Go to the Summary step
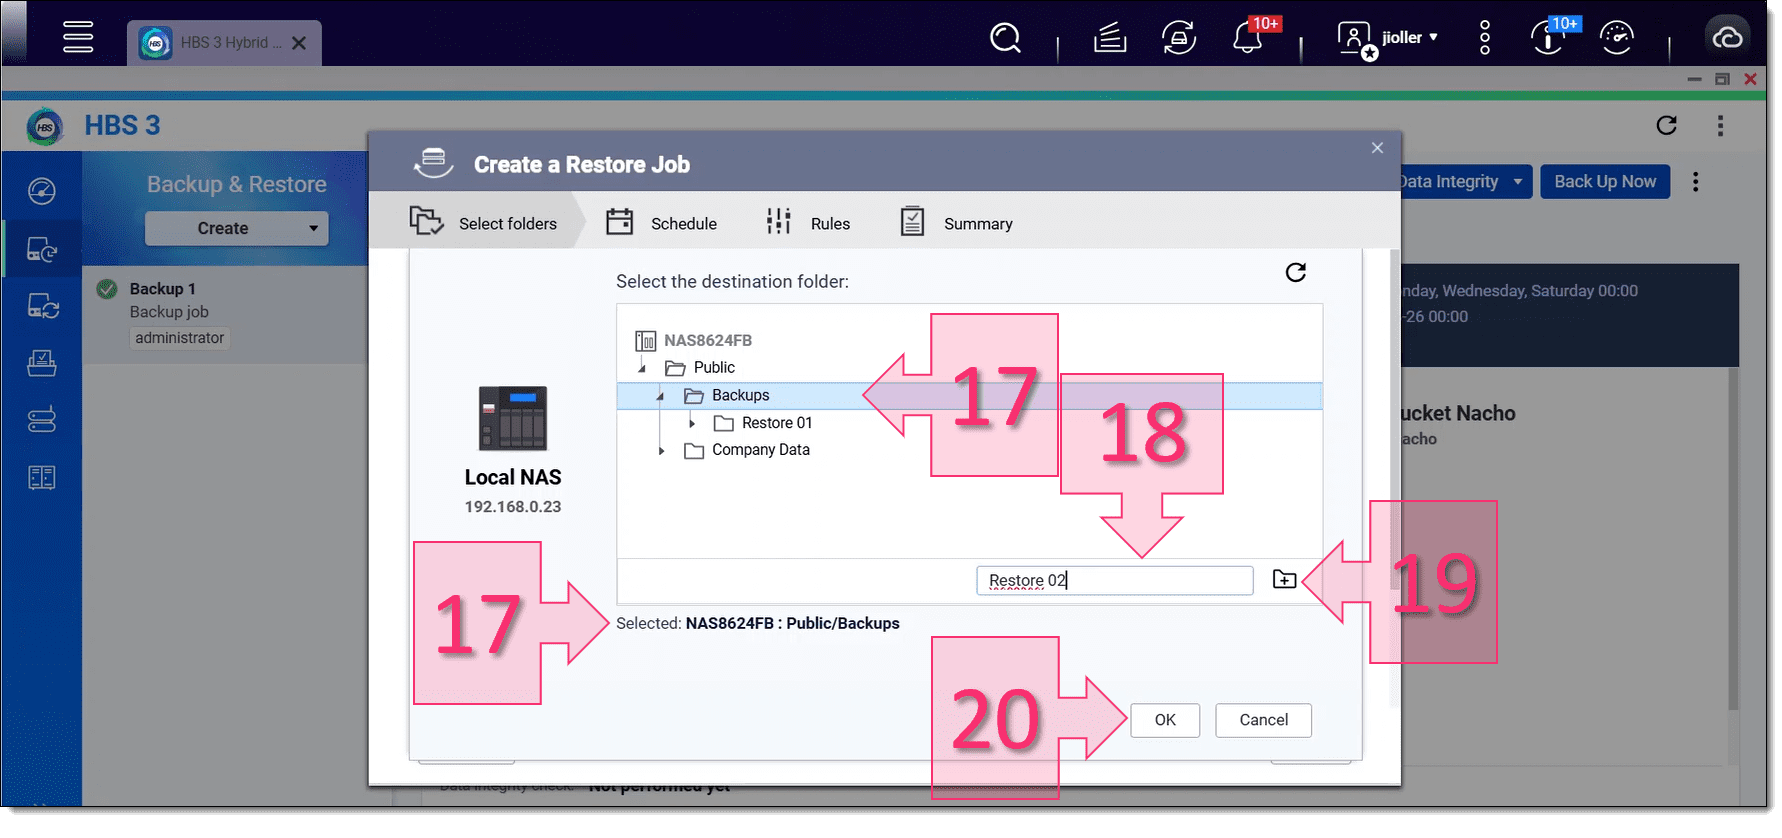This screenshot has width=1782, height=838. click(x=957, y=223)
